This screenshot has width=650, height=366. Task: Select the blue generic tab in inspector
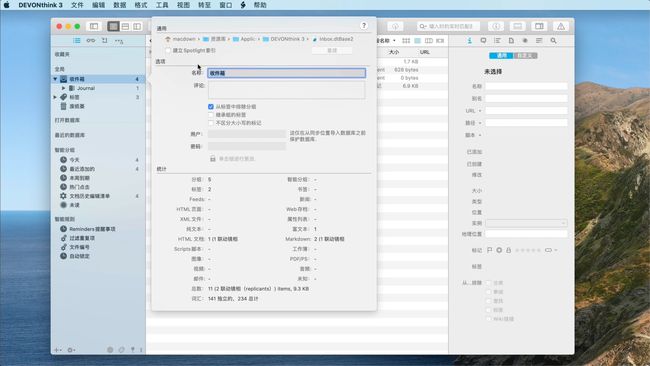pos(501,56)
